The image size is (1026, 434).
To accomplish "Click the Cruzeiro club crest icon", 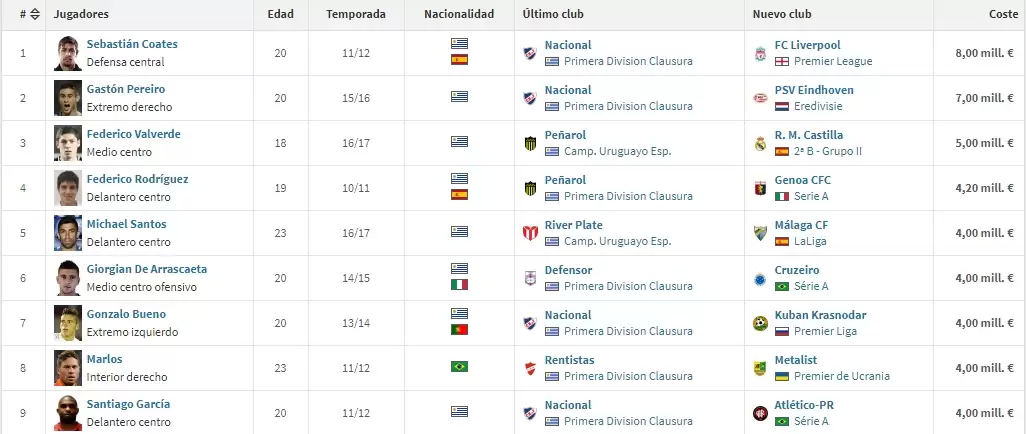I will [761, 278].
